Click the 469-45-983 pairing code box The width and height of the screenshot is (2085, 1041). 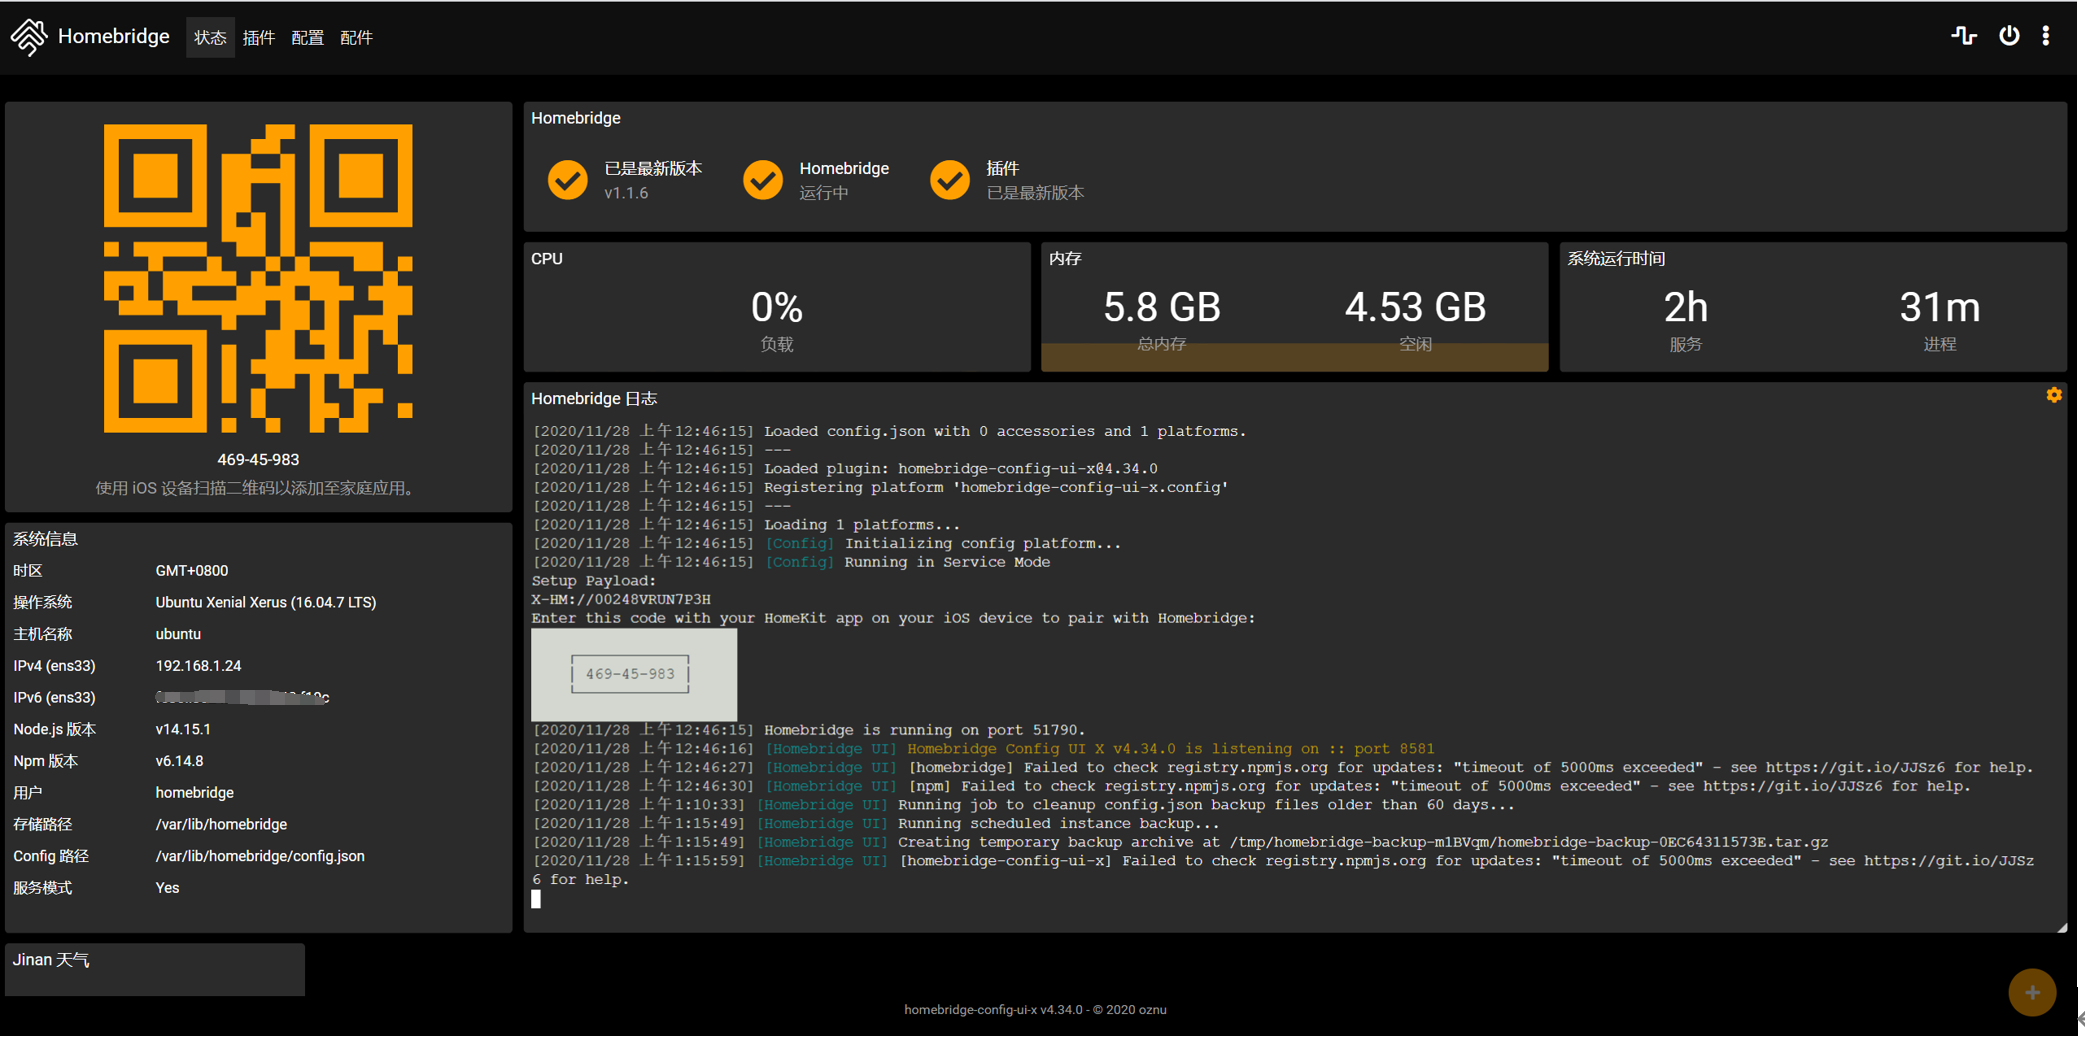click(x=629, y=674)
